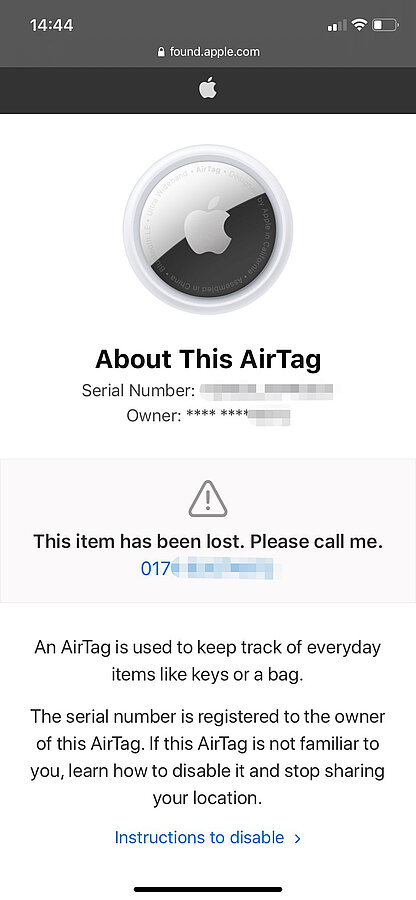Tap the Wi-Fi status icon

click(x=359, y=25)
